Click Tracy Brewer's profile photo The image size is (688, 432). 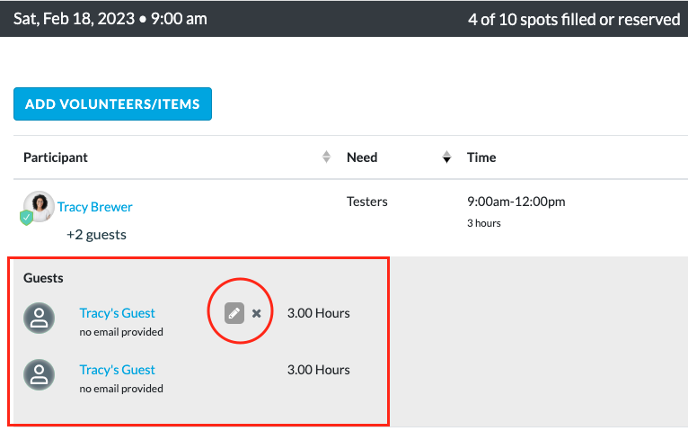[39, 206]
